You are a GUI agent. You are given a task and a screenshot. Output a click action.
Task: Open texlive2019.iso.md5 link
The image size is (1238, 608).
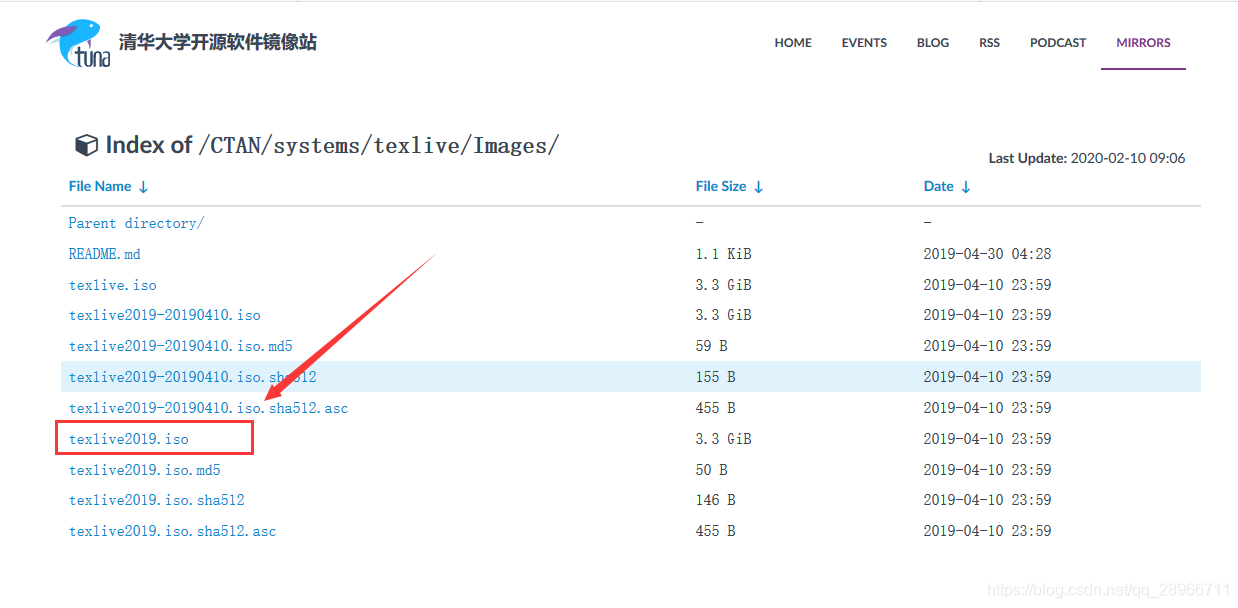144,470
